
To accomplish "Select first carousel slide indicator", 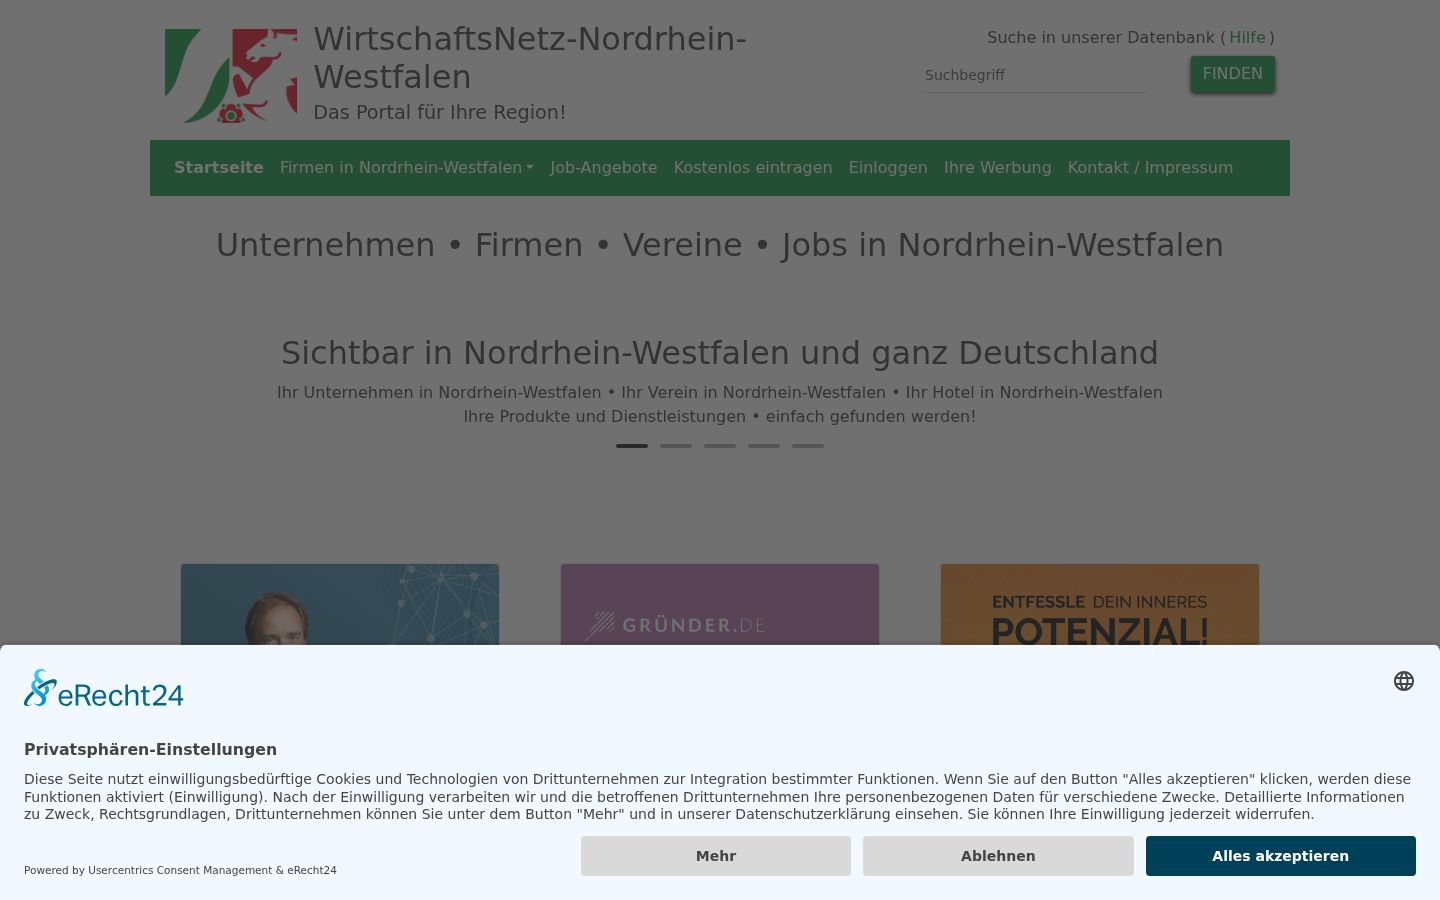I will pyautogui.click(x=632, y=446).
